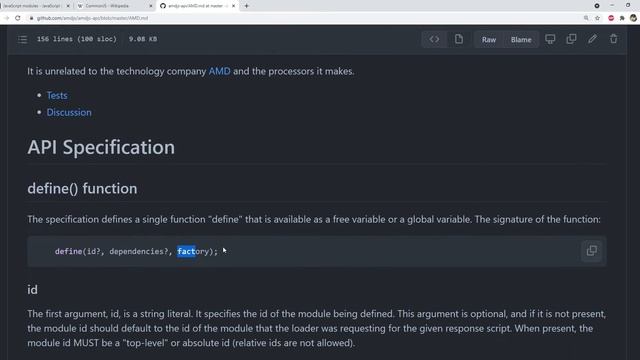Click the 156 lines (100 sloc) text
Viewport: 640px width, 360px height.
(x=77, y=39)
